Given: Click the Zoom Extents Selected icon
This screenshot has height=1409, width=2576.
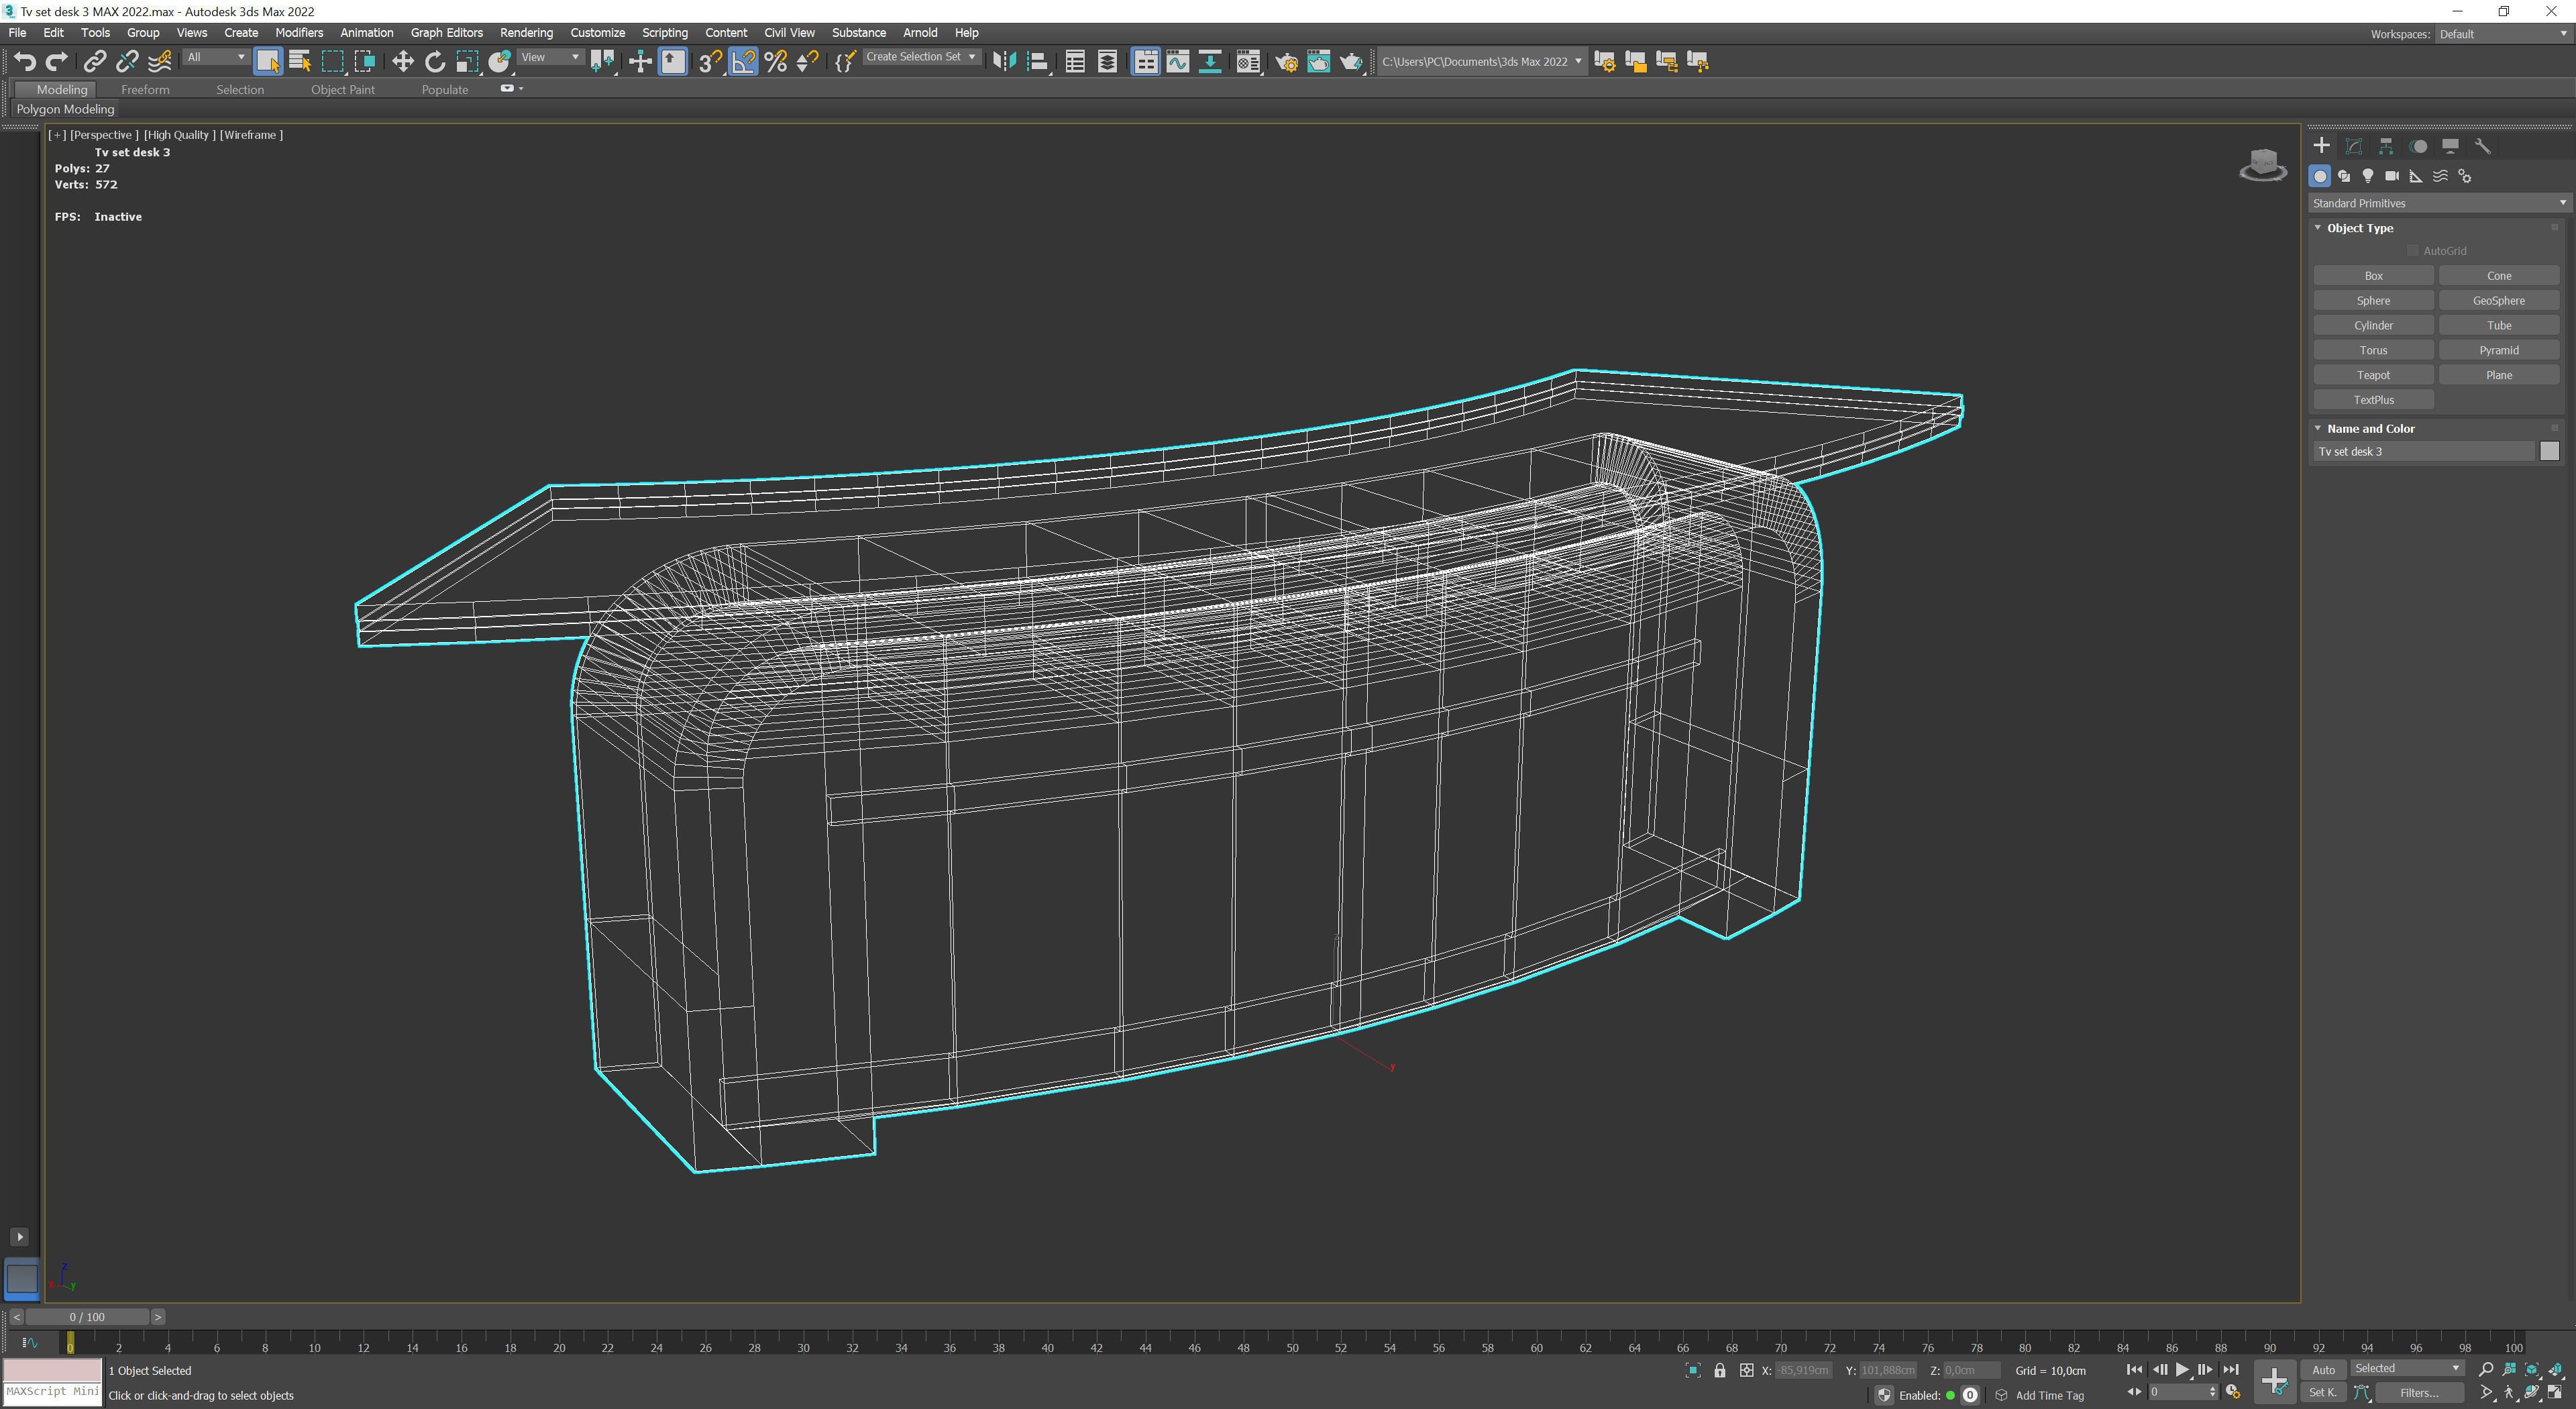Looking at the screenshot, I should pyautogui.click(x=2531, y=1369).
